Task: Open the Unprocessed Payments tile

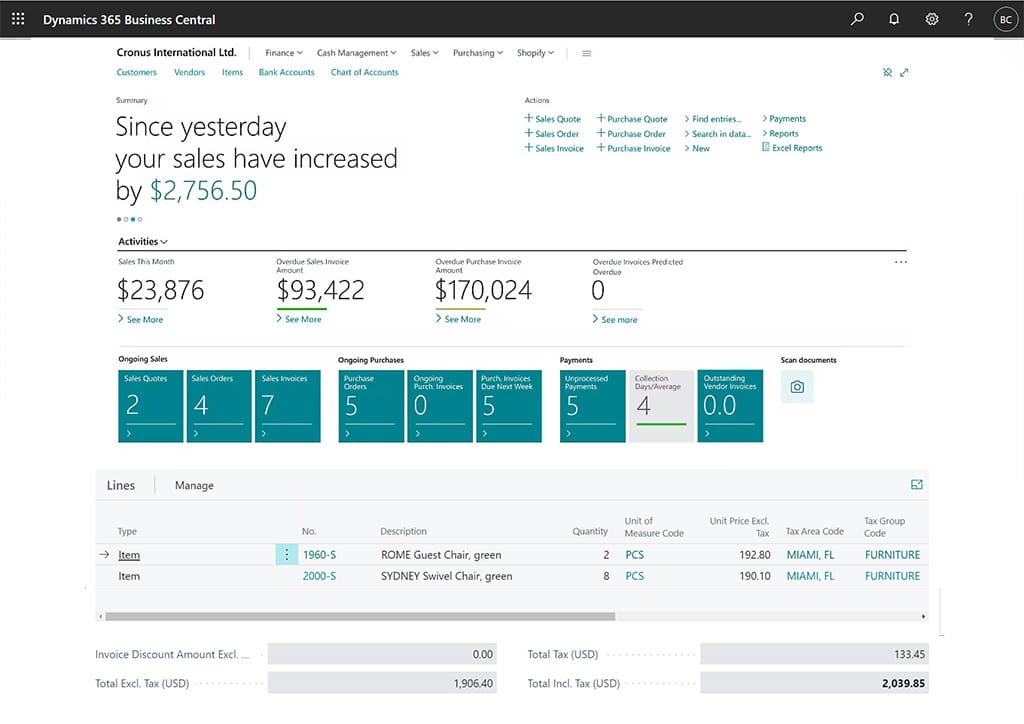Action: point(592,406)
